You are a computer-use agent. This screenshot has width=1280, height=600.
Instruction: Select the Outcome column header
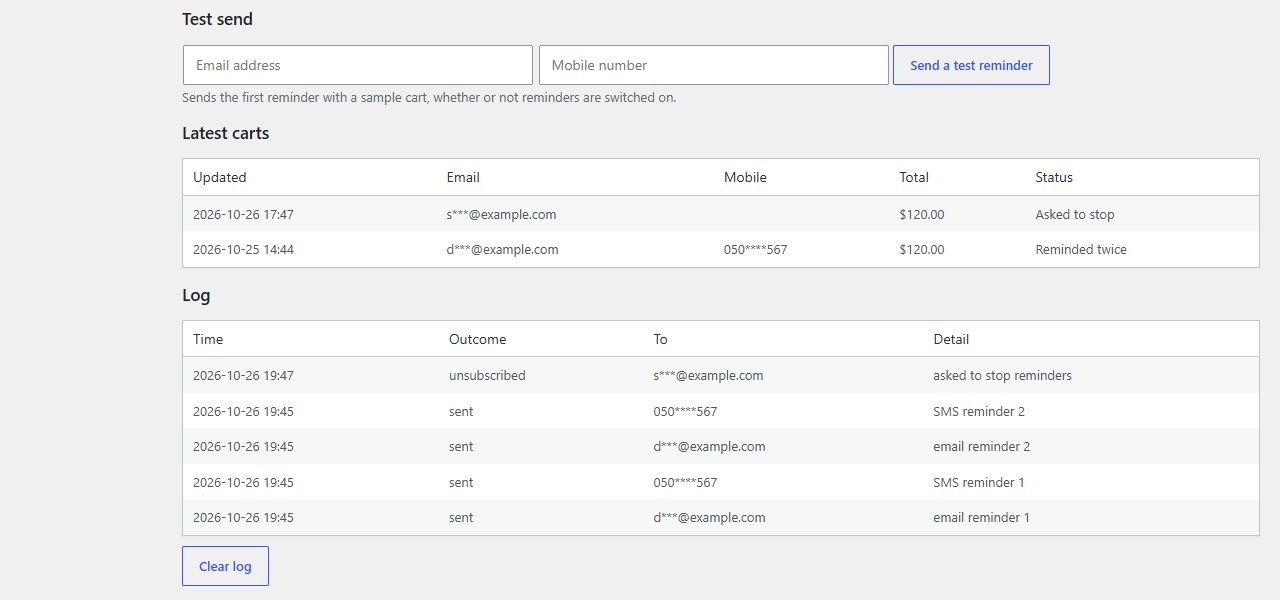pyautogui.click(x=477, y=339)
